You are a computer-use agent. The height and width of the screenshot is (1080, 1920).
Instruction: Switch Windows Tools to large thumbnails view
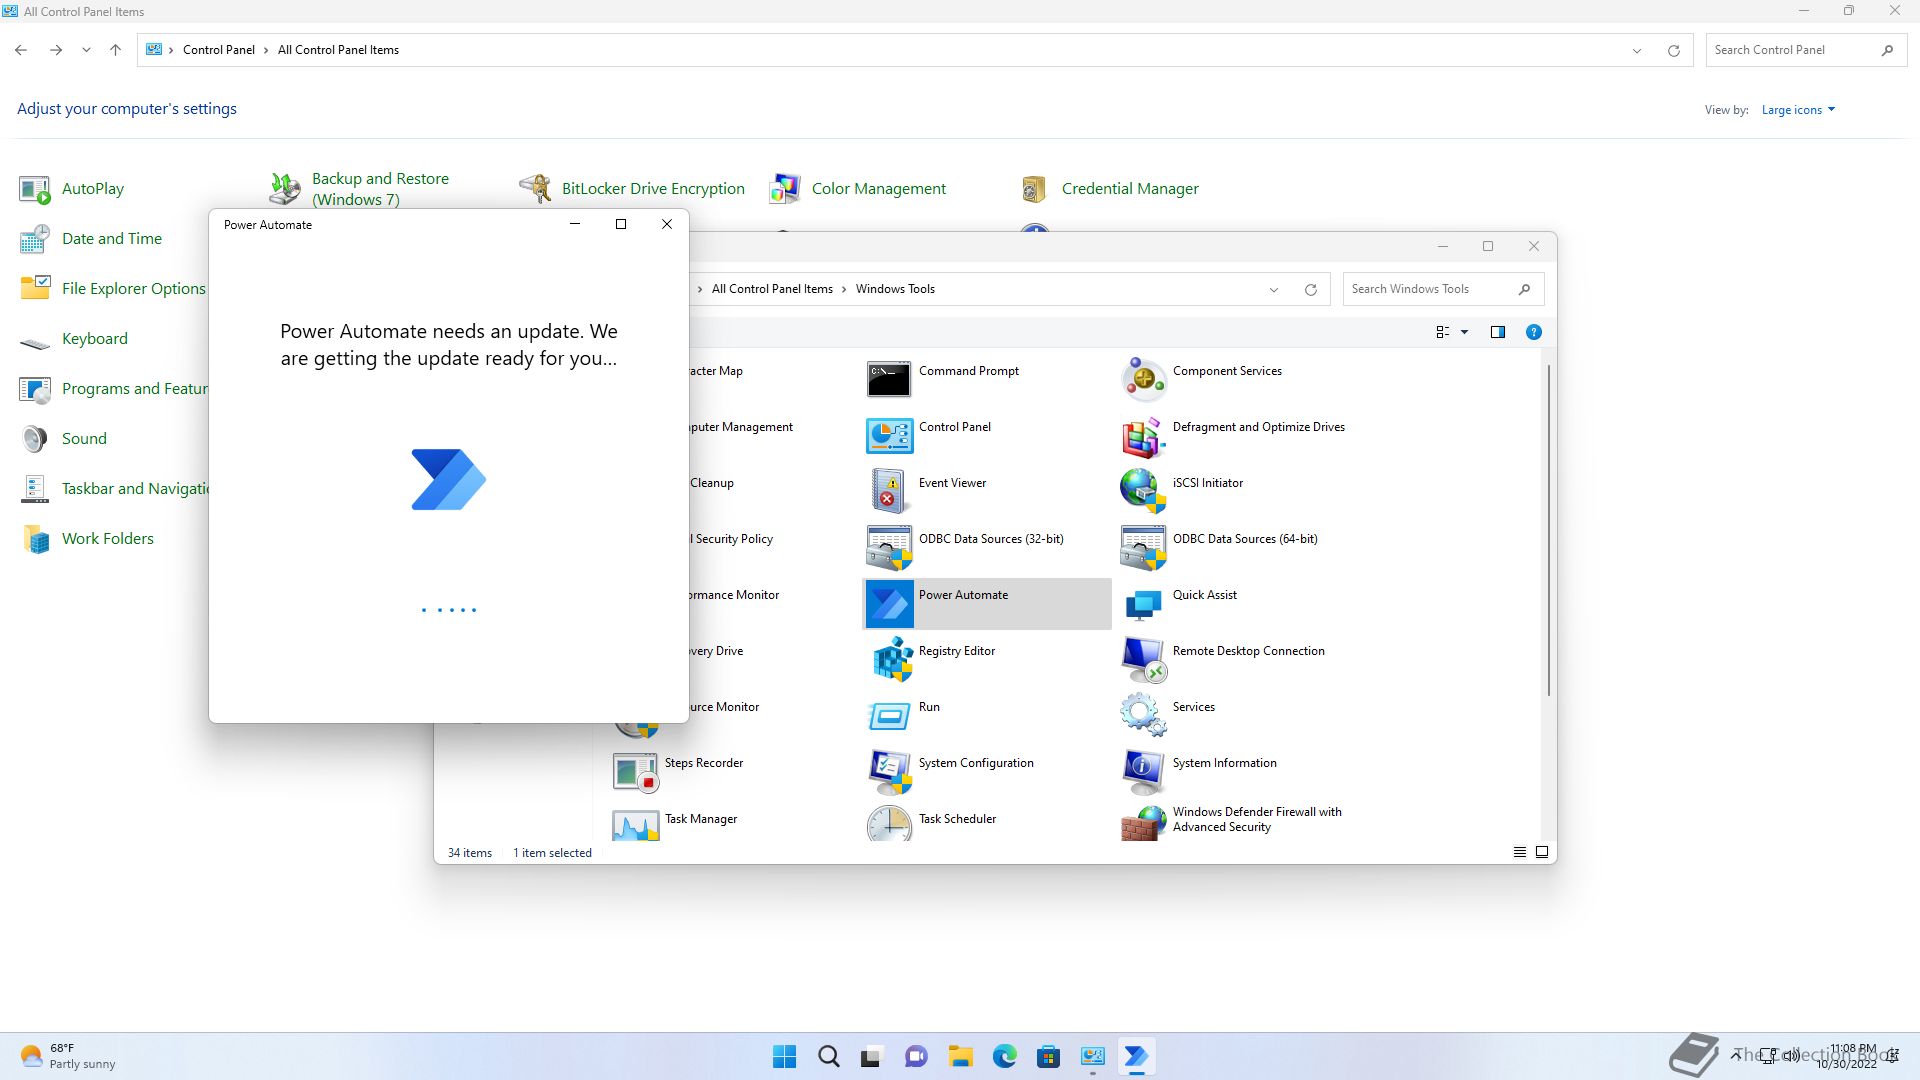1542,852
